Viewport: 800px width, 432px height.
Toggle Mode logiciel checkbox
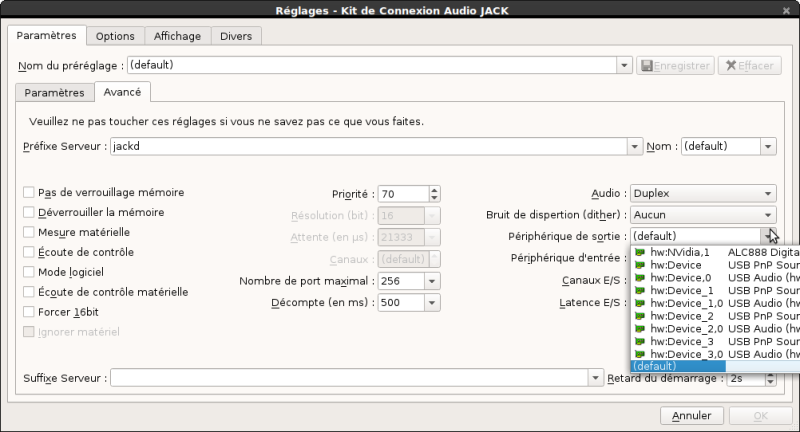(x=29, y=272)
